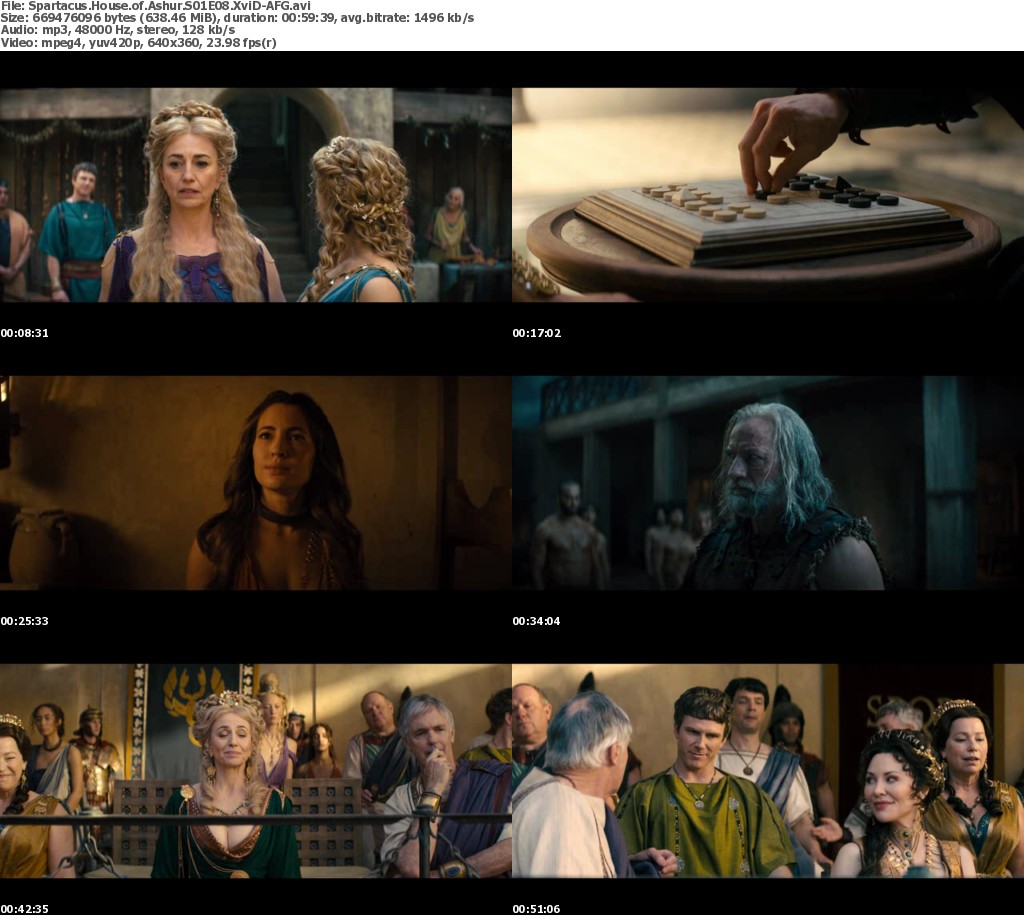The width and height of the screenshot is (1024, 915).
Task: Open the thumbnail with two blonde women
Action: tap(255, 195)
